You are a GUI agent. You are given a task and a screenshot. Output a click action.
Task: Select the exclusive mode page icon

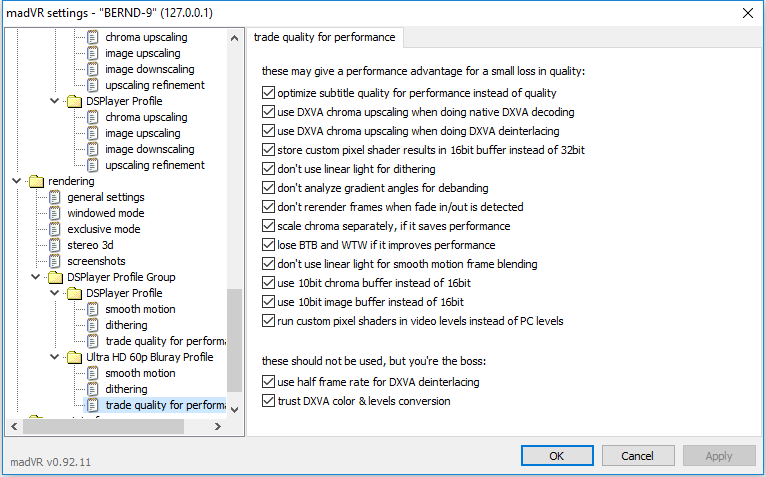coord(55,229)
